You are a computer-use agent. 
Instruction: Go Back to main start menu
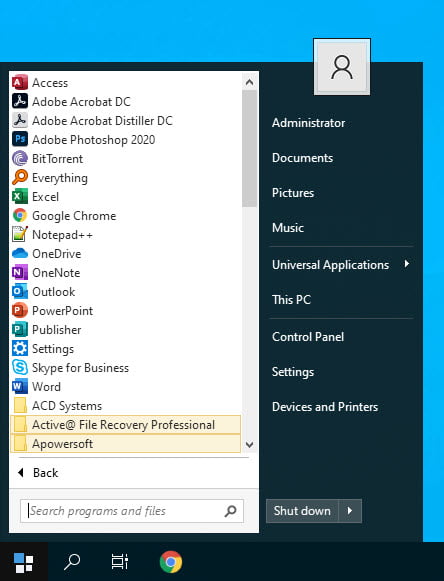tap(39, 473)
